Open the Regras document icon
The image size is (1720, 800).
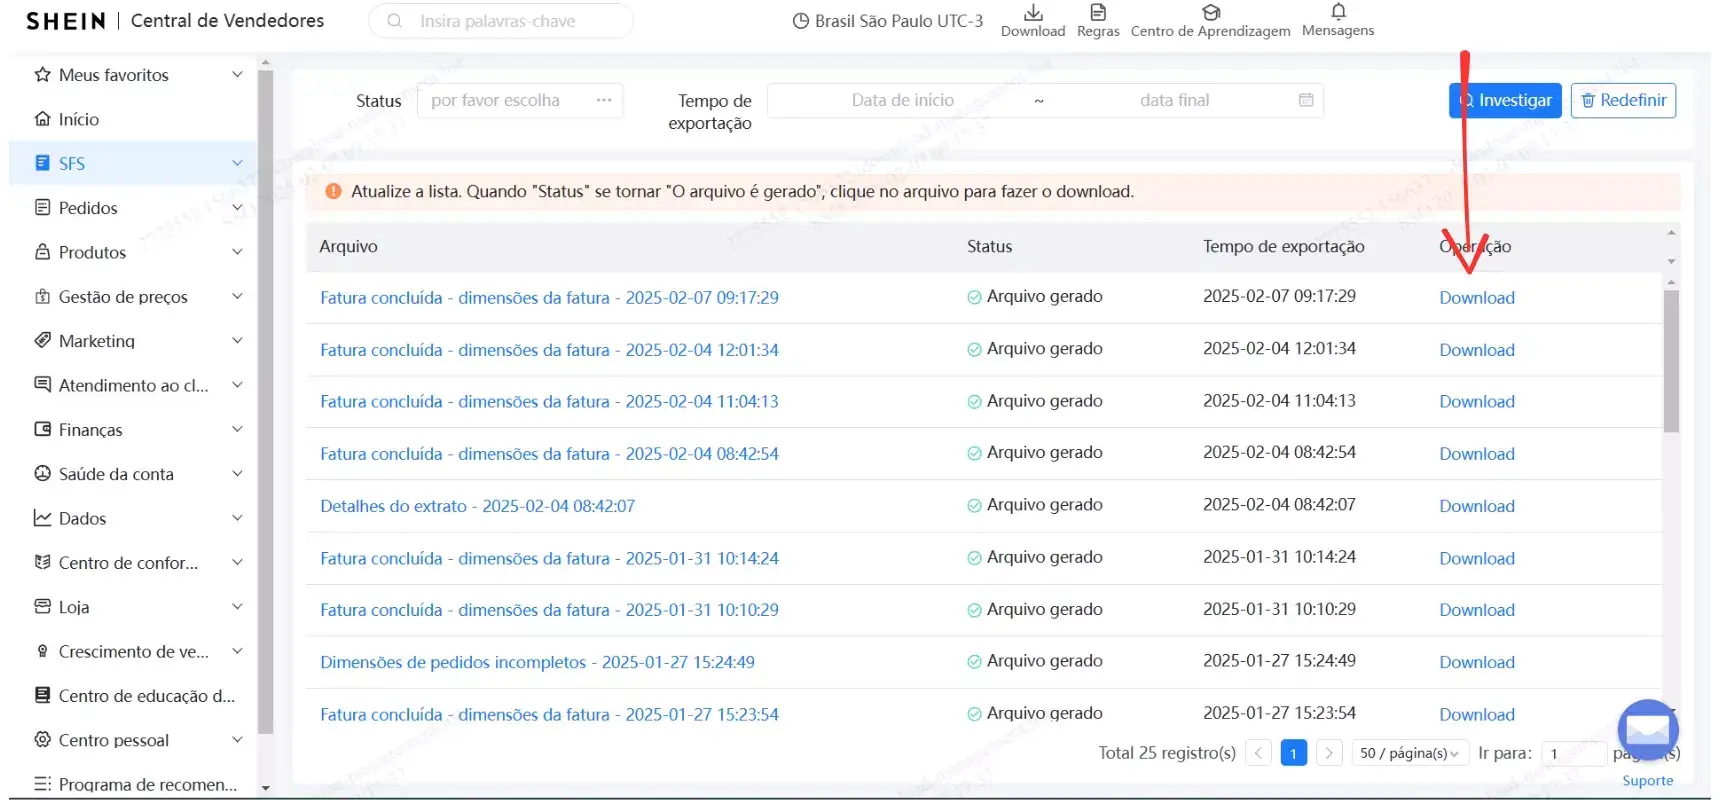[1098, 12]
